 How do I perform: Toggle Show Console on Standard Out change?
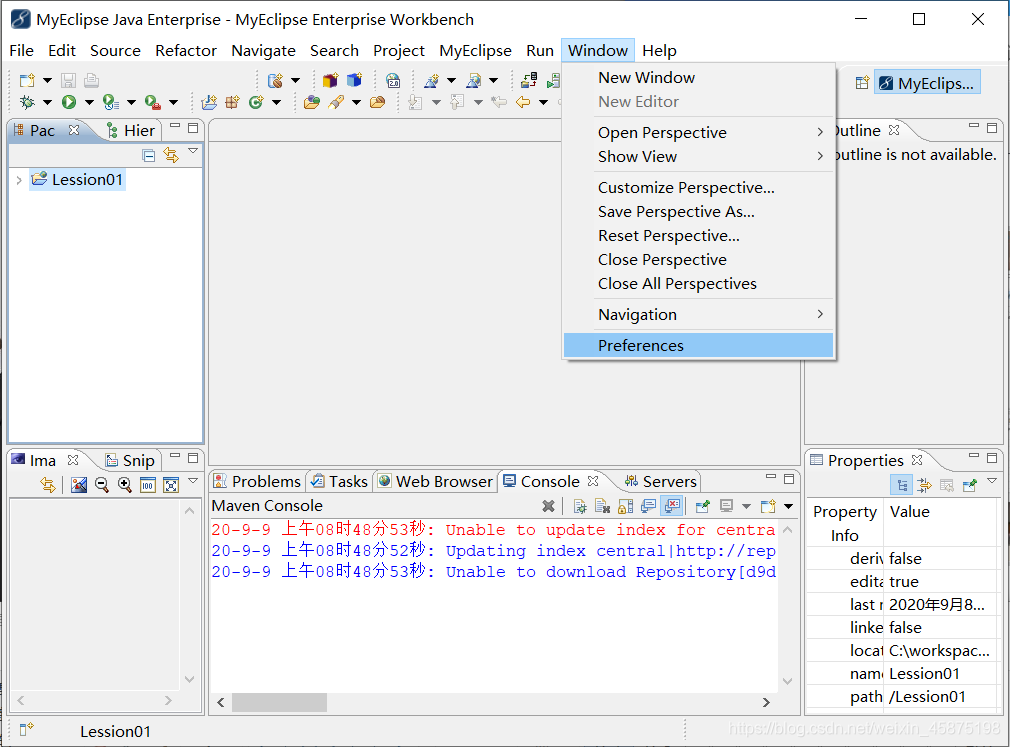[649, 506]
